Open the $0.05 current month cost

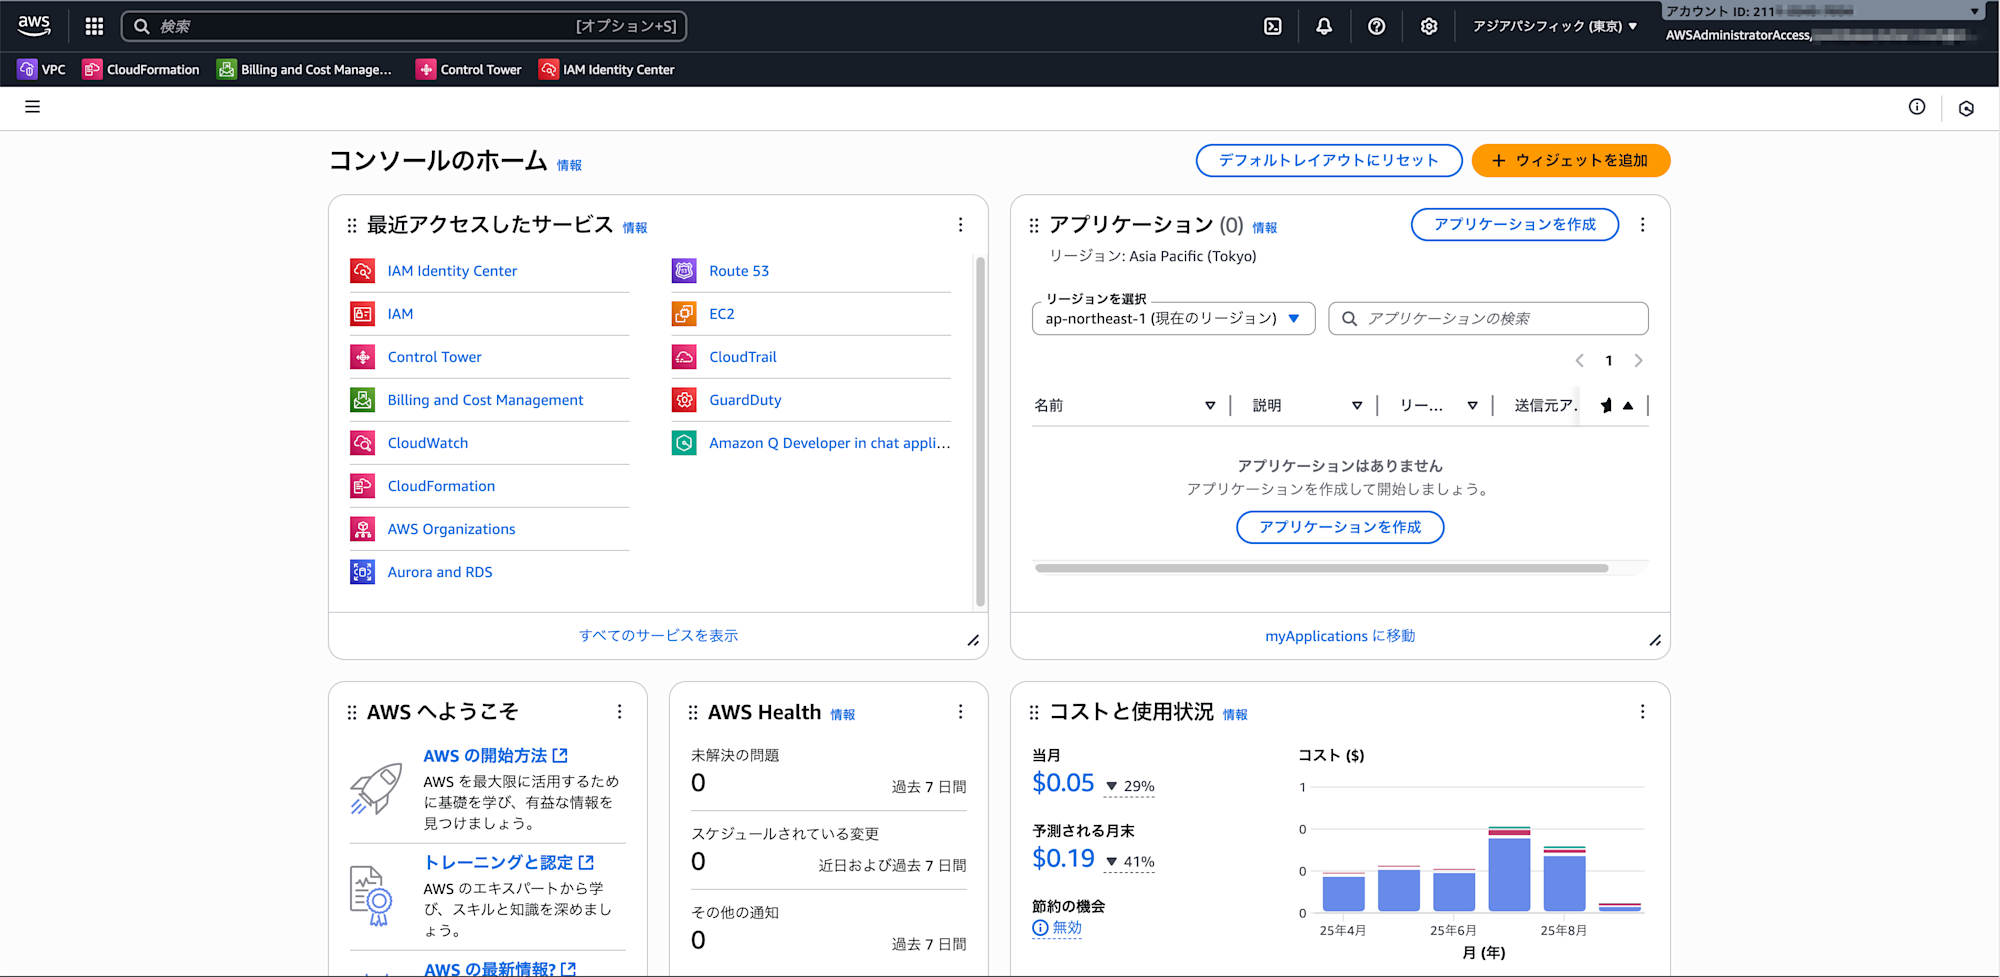[1063, 783]
